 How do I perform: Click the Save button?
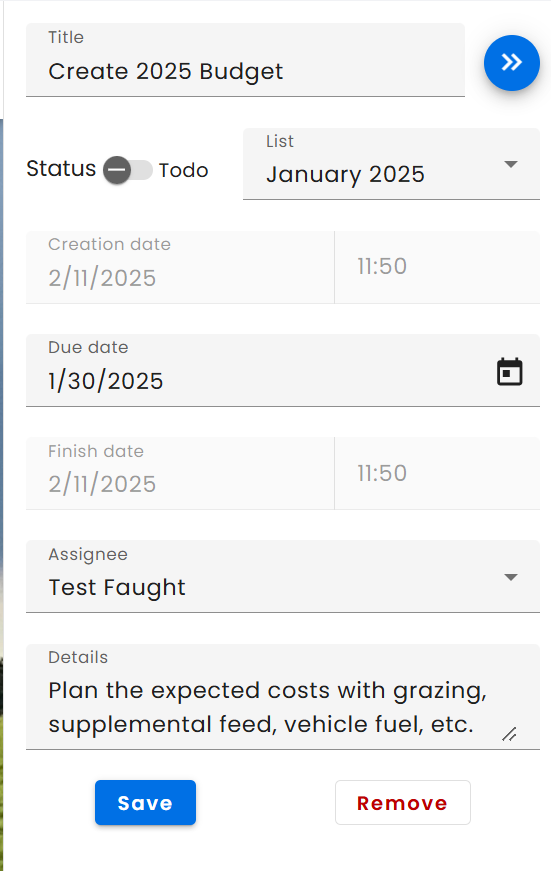point(146,803)
